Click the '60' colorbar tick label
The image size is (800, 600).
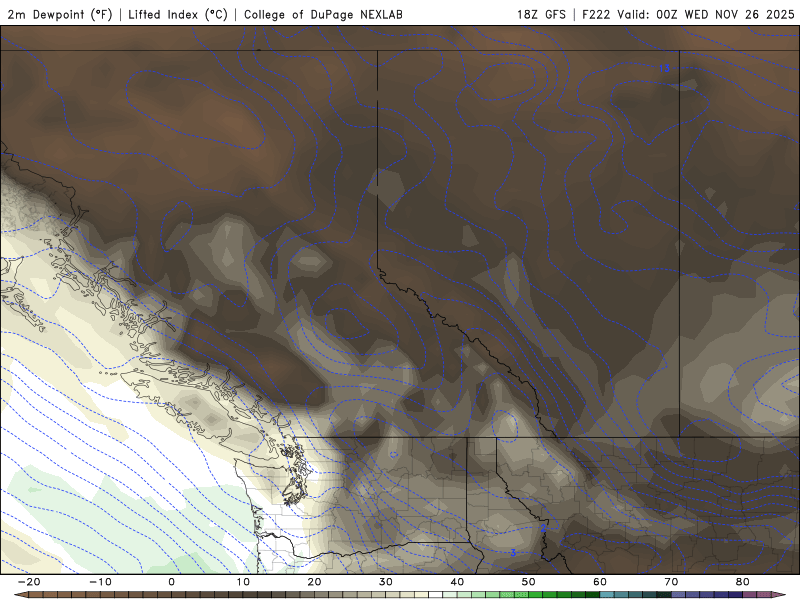(600, 582)
